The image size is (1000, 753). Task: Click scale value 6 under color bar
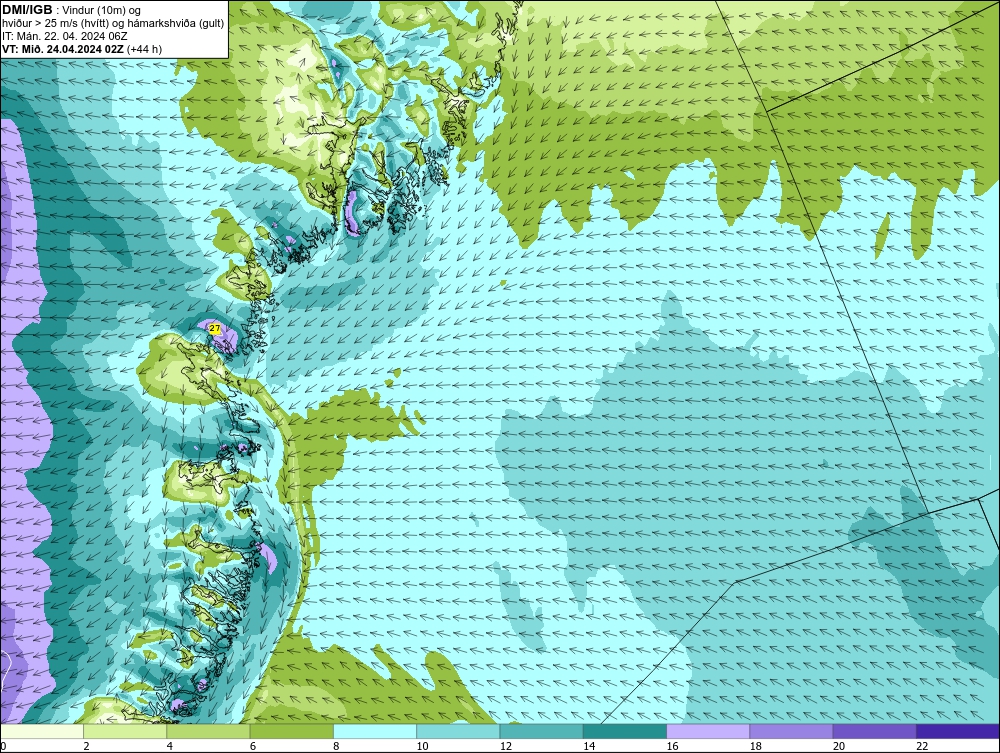pyautogui.click(x=253, y=746)
